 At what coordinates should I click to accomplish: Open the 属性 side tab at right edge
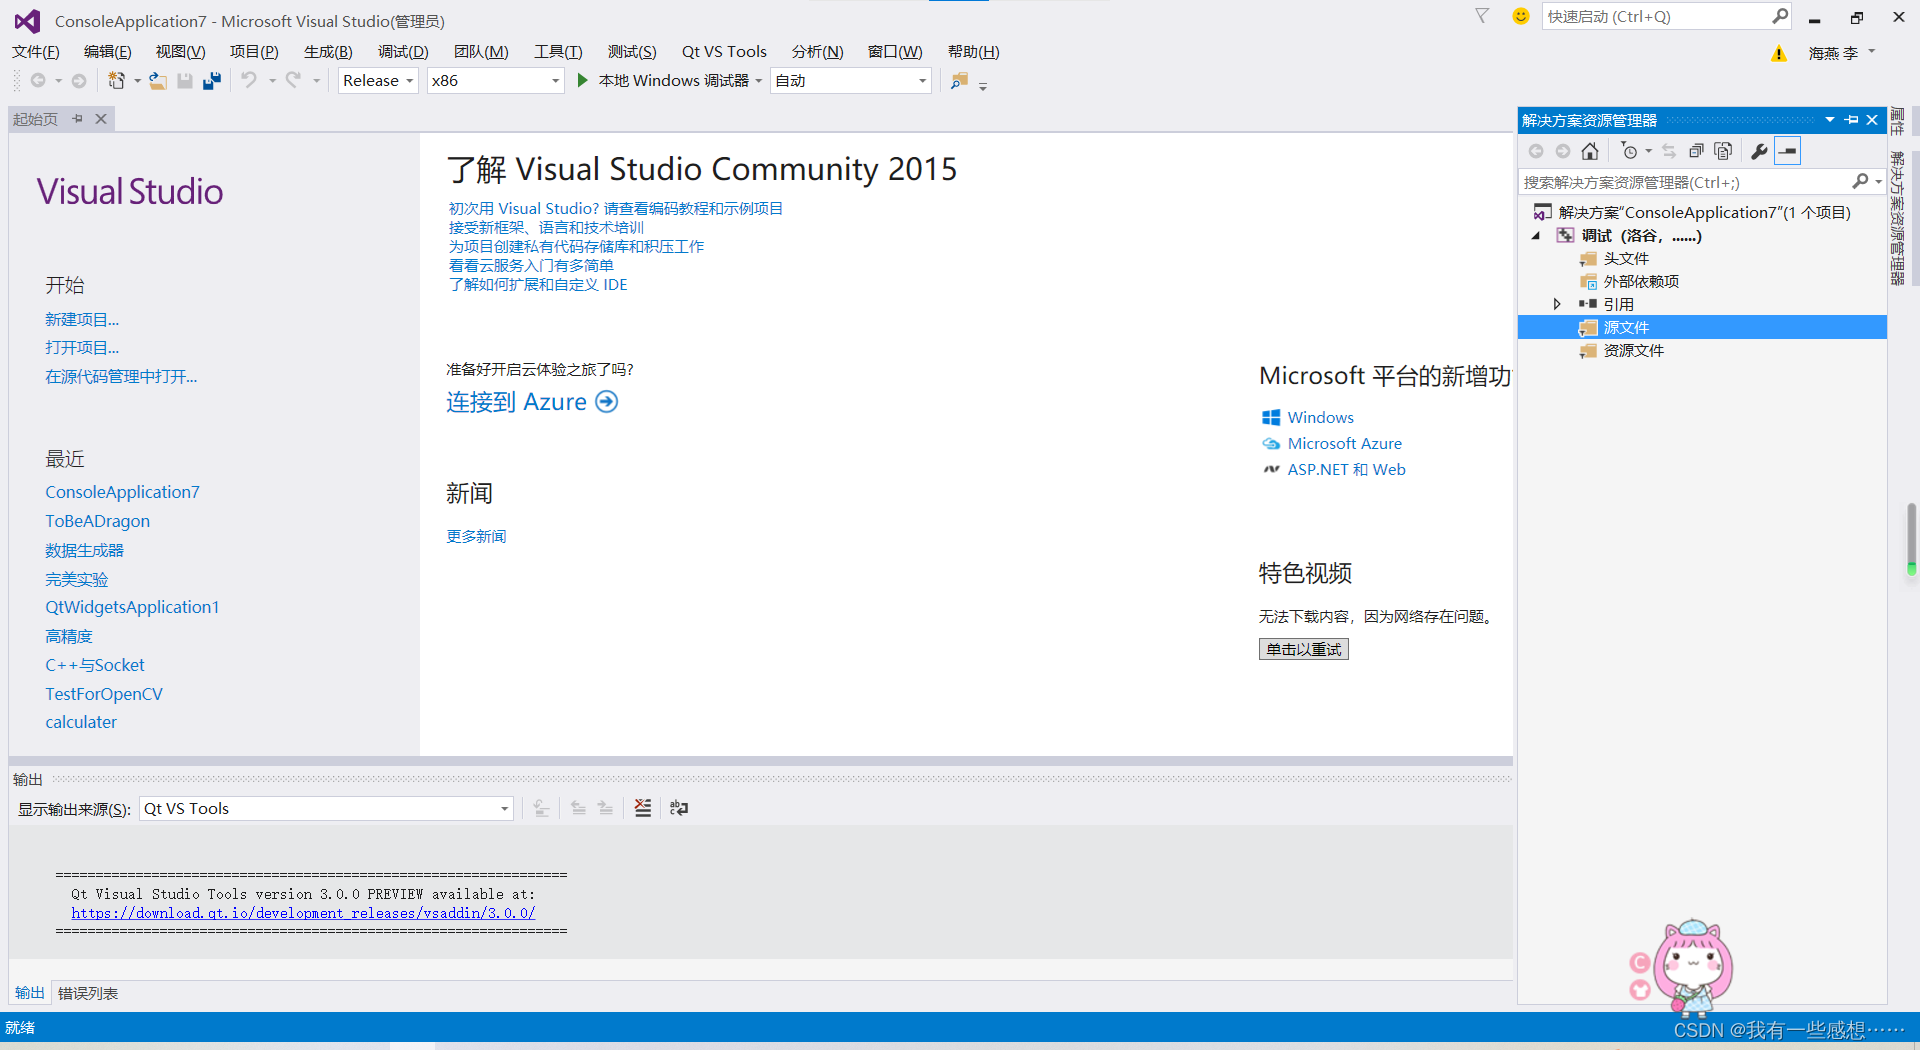click(x=1897, y=120)
